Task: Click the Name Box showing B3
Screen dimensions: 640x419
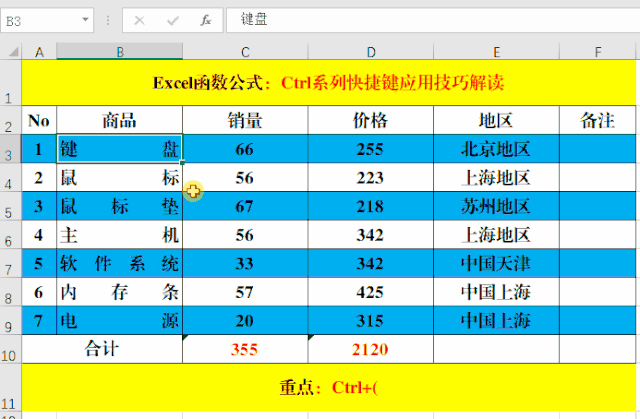Action: pyautogui.click(x=47, y=20)
